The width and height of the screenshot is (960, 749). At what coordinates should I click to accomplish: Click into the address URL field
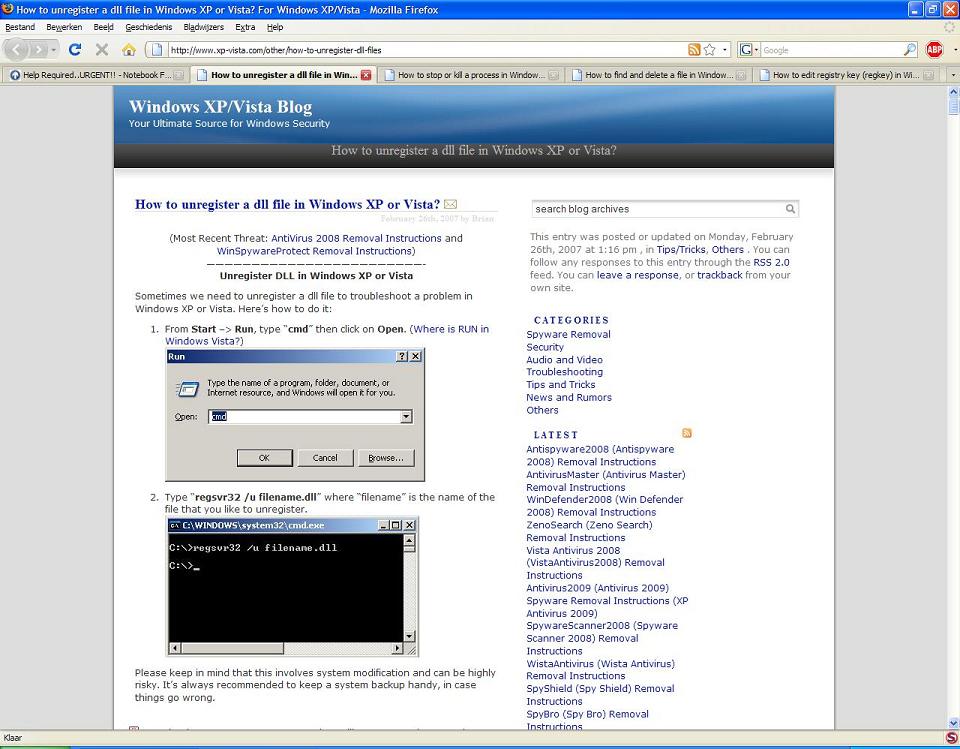[426, 50]
